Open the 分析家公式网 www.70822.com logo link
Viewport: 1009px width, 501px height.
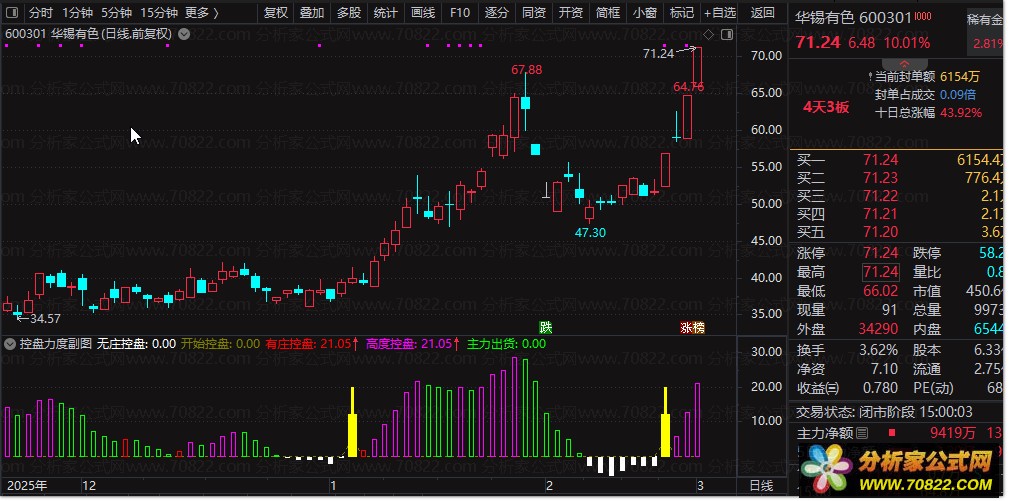click(899, 471)
